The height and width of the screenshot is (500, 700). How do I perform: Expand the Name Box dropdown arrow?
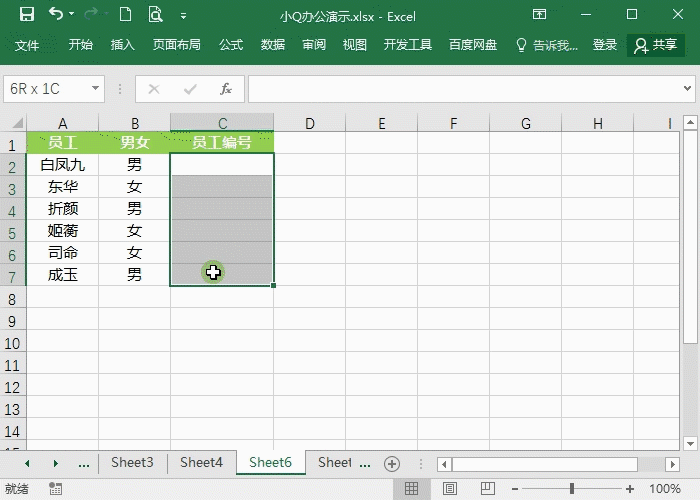coord(95,88)
